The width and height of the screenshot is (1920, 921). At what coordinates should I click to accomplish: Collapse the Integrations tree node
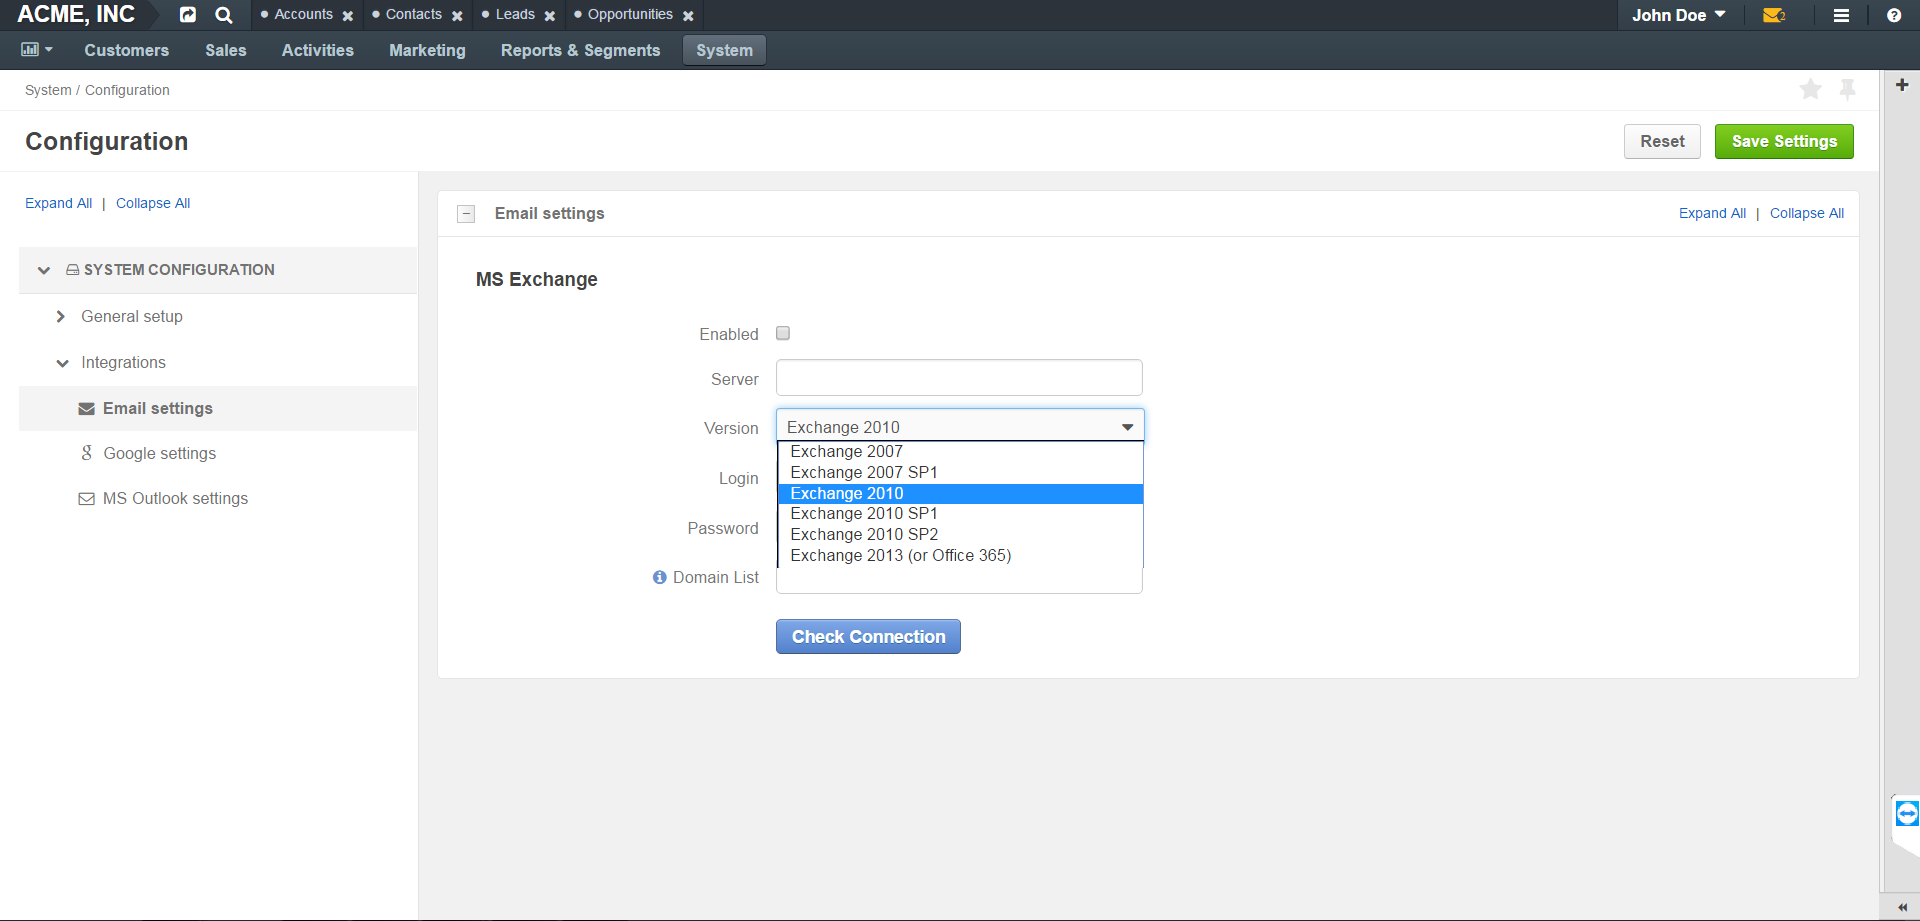(62, 363)
